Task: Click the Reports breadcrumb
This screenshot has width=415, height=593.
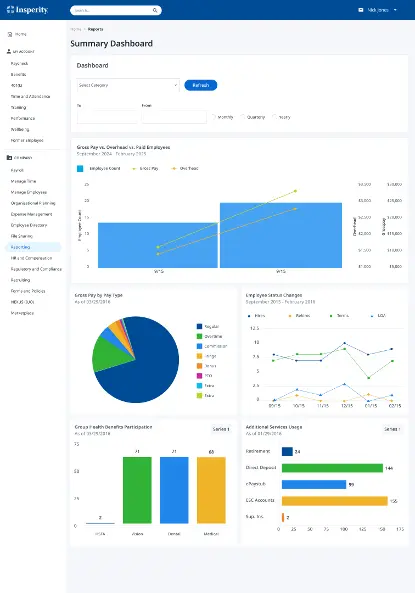Action: point(95,29)
